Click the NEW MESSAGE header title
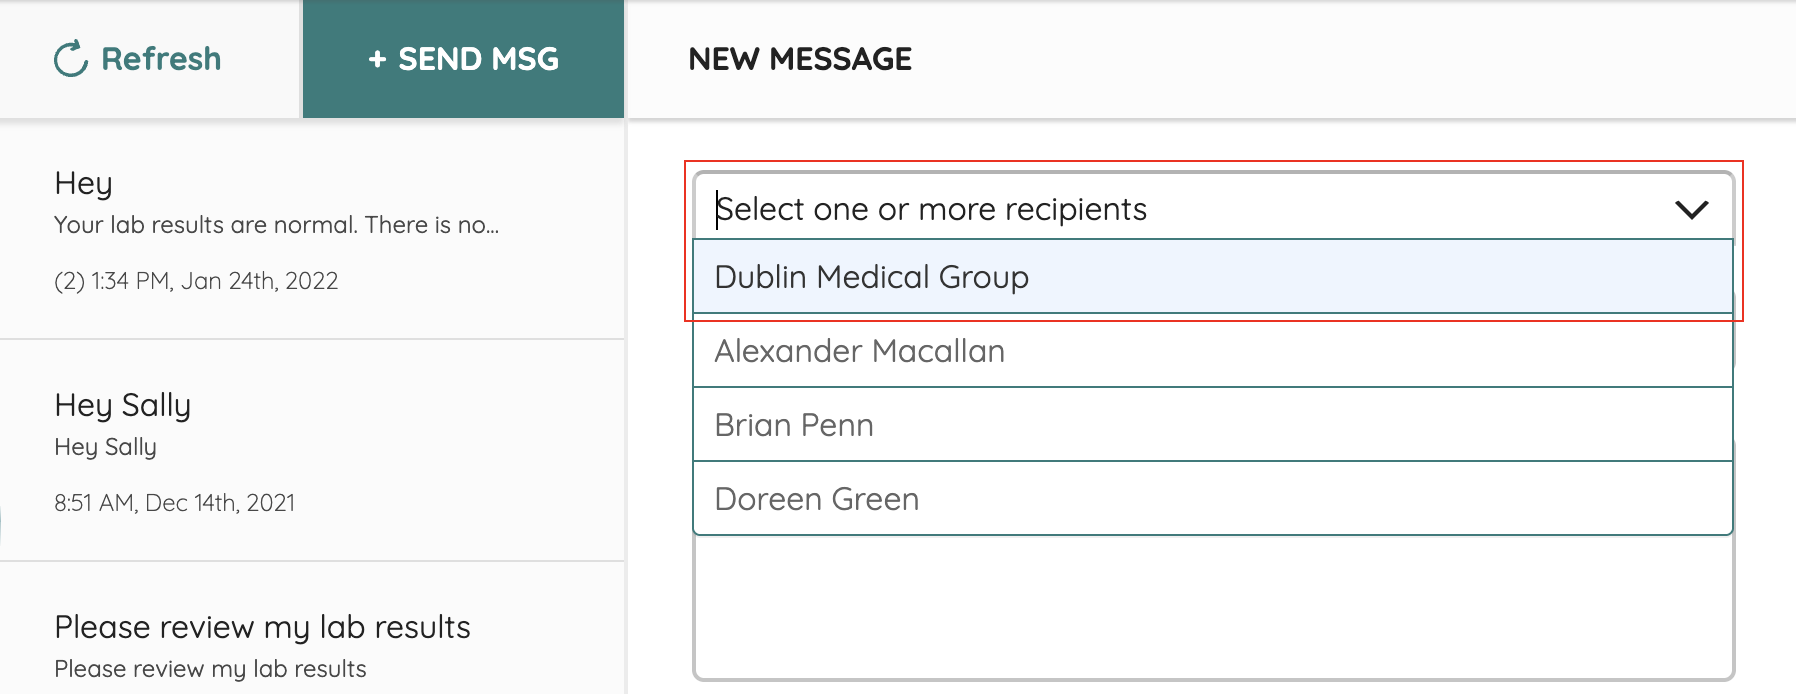 pos(800,59)
